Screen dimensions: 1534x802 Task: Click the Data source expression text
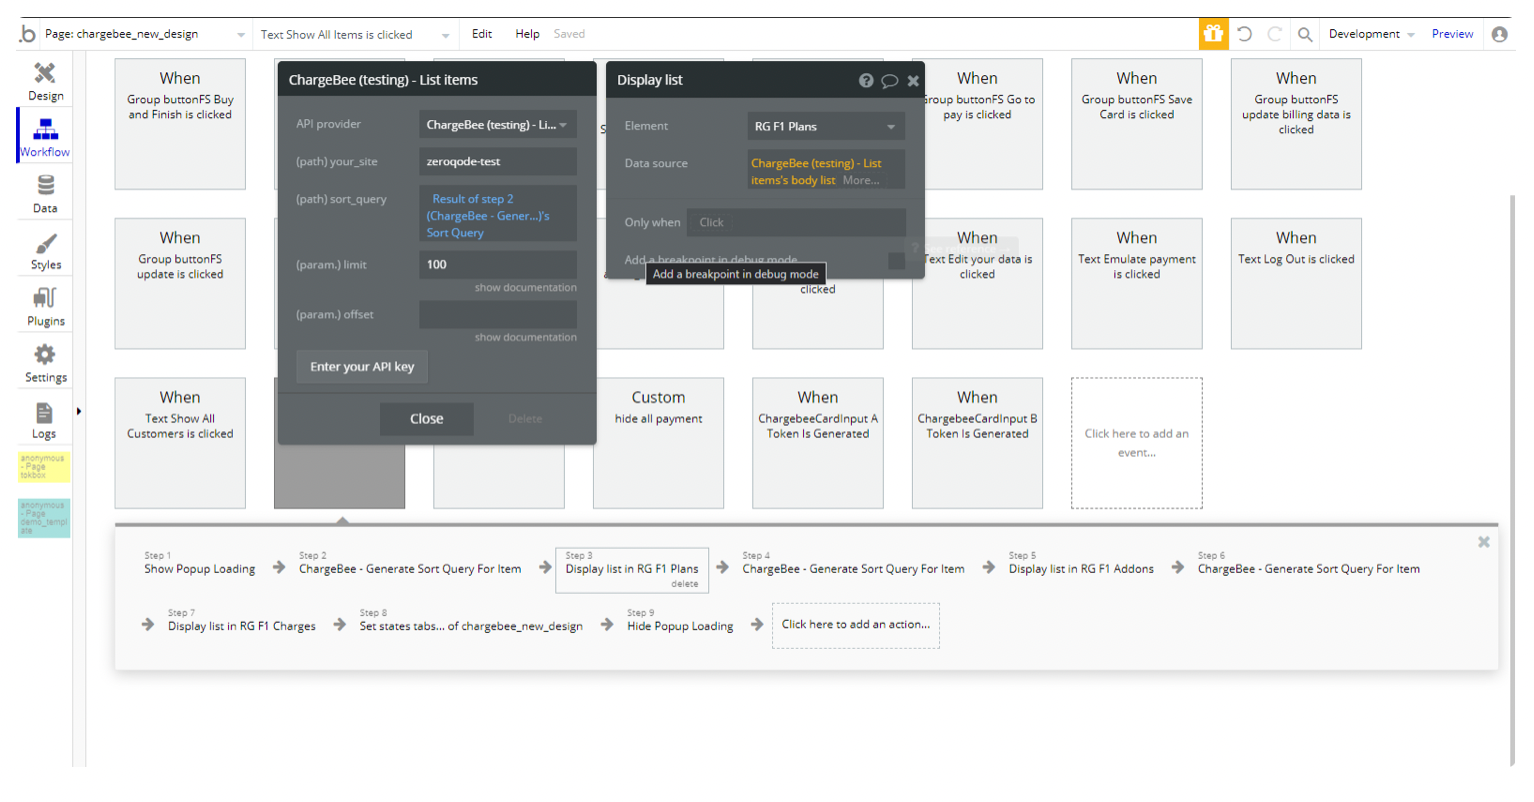[x=816, y=171]
